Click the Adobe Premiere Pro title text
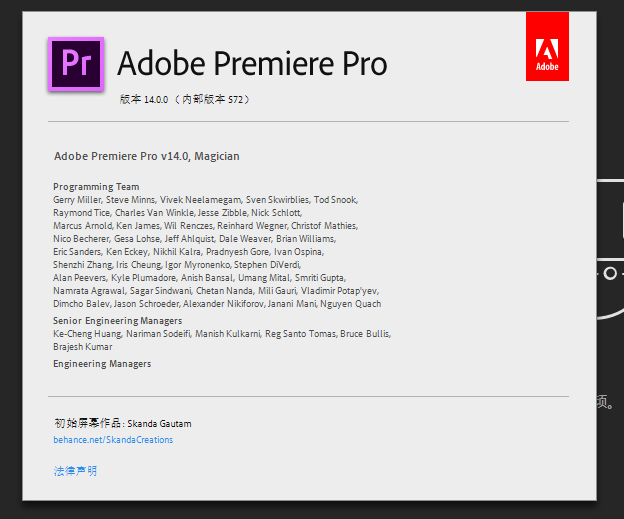 (x=252, y=64)
